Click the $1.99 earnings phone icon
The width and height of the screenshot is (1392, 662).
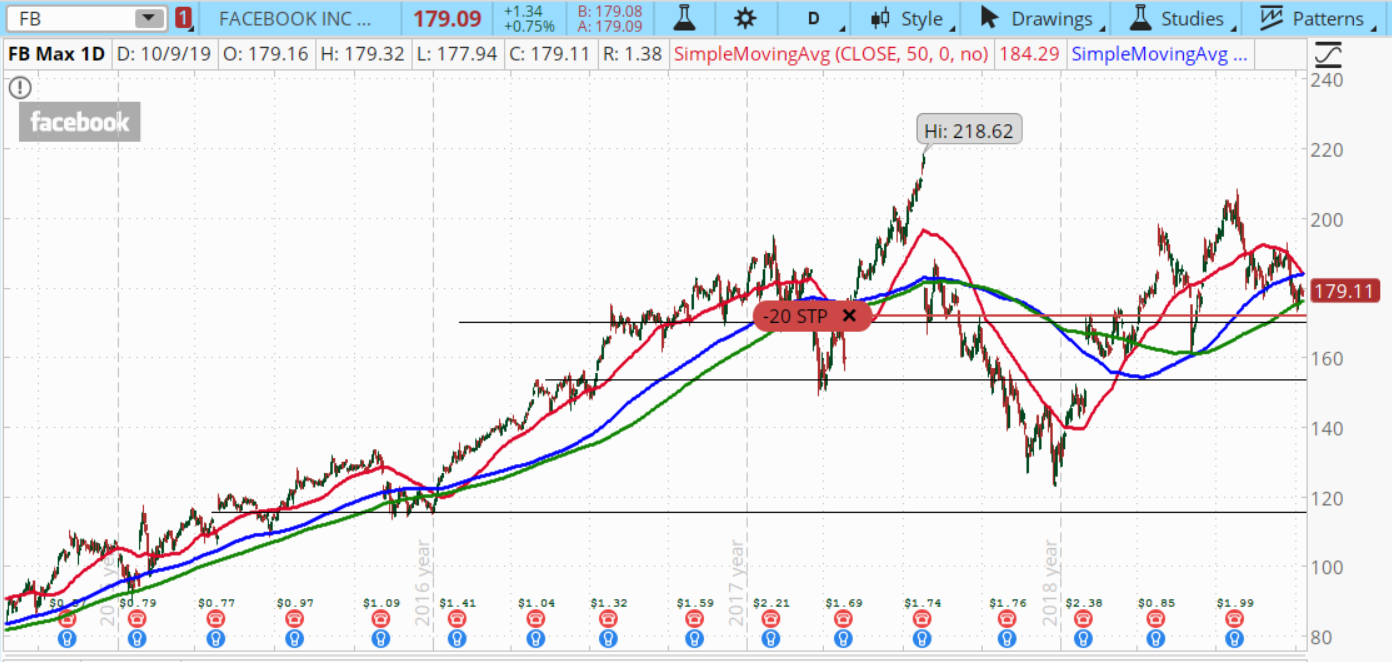[x=1235, y=619]
